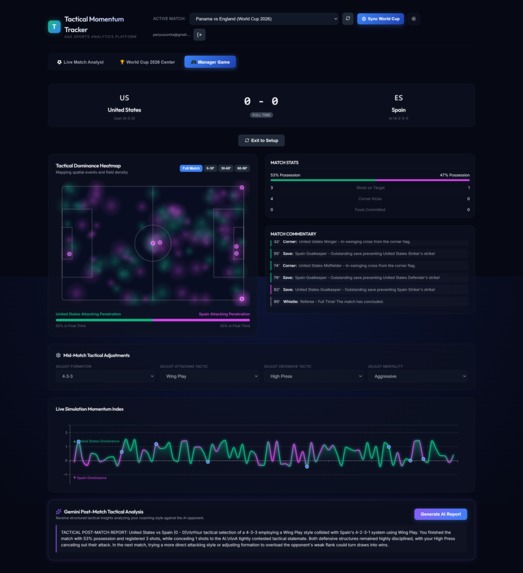Click the 79' Save commentary entry
The height and width of the screenshot is (573, 523).
(x=369, y=277)
